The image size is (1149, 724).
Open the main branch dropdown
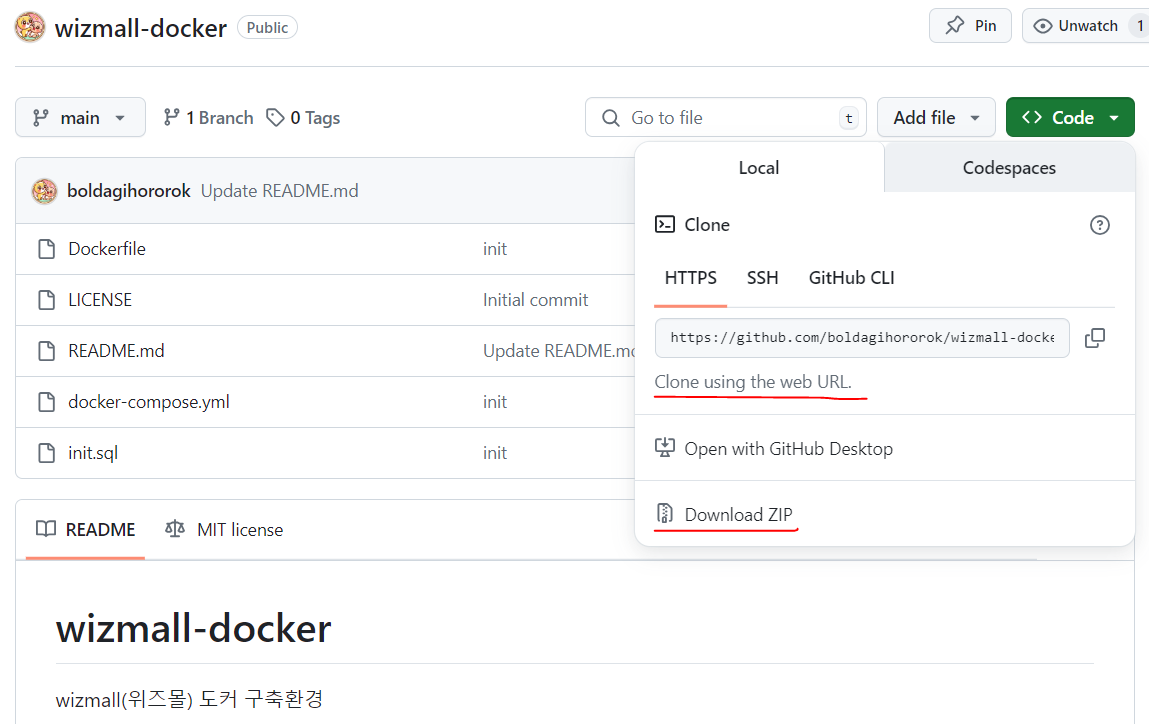[80, 117]
